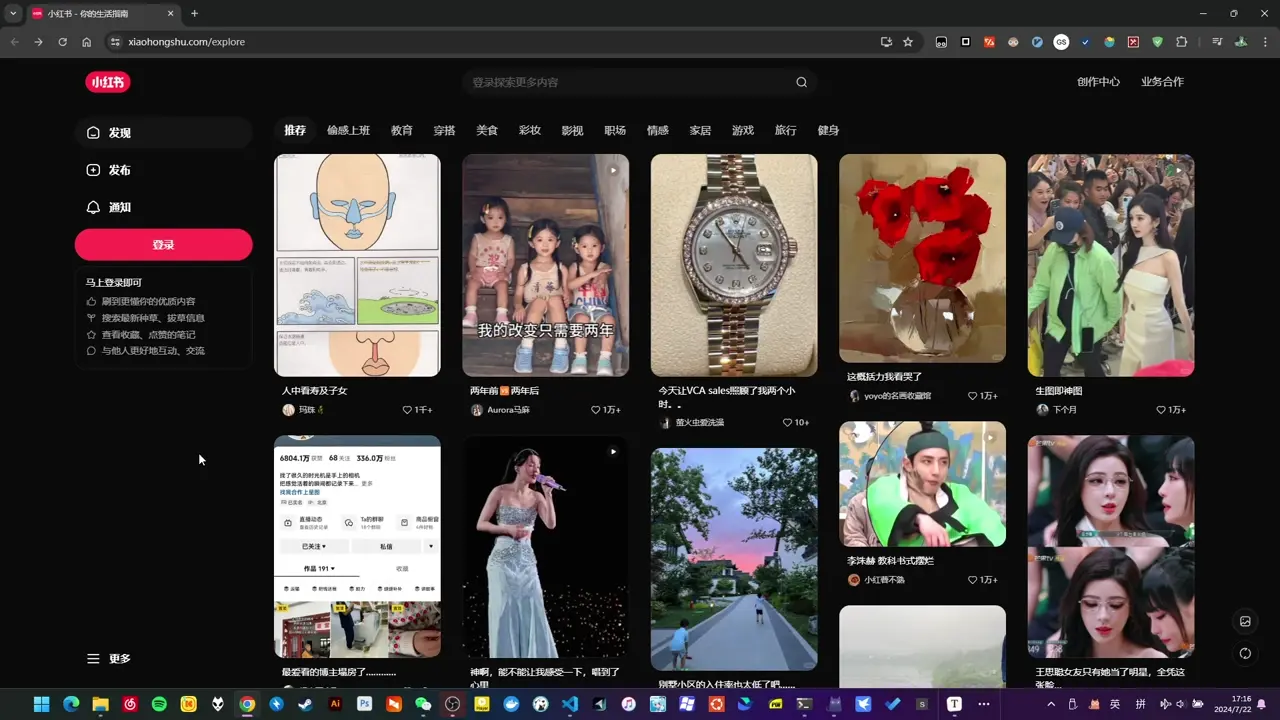Bookmark this page with the star icon
Screen dimensions: 1280x720
908,42
